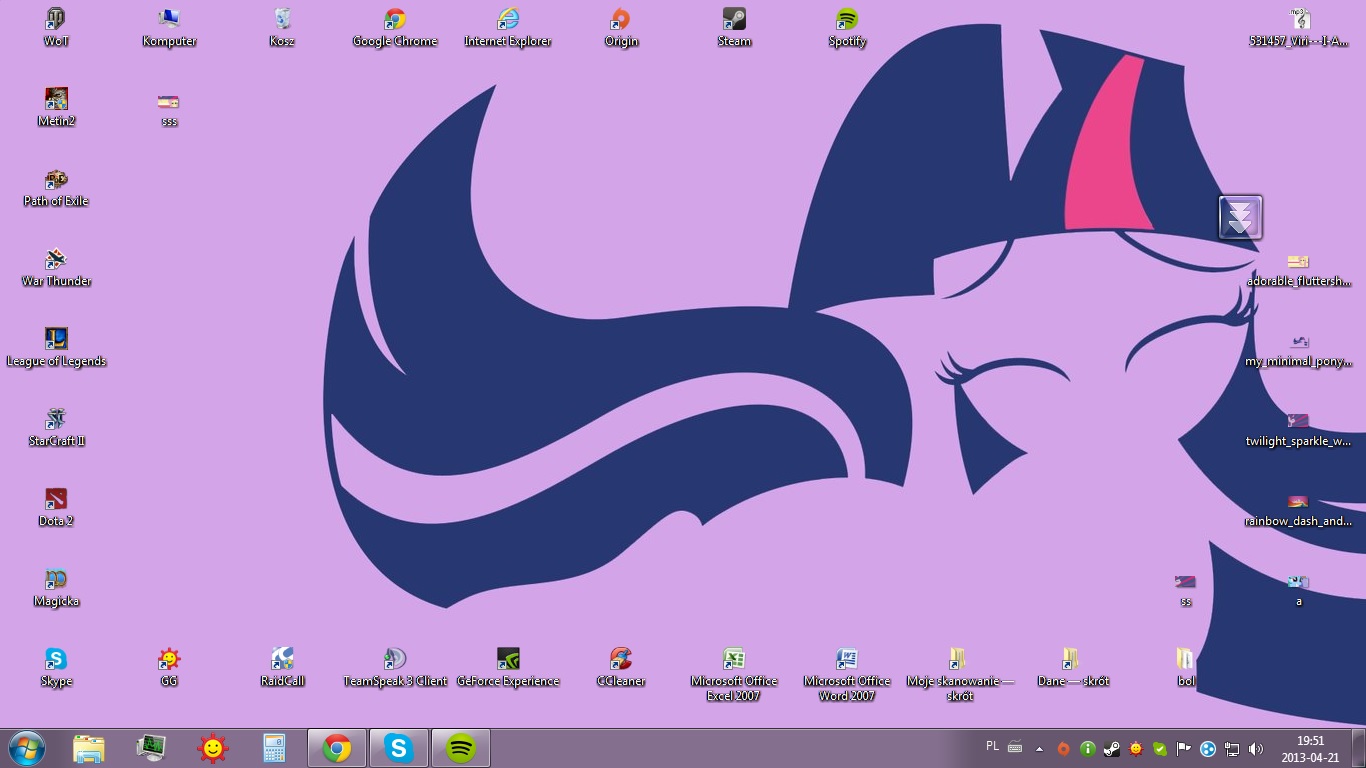
Task: Select the TeamSpeak 3 Client shortcut
Action: (x=395, y=667)
